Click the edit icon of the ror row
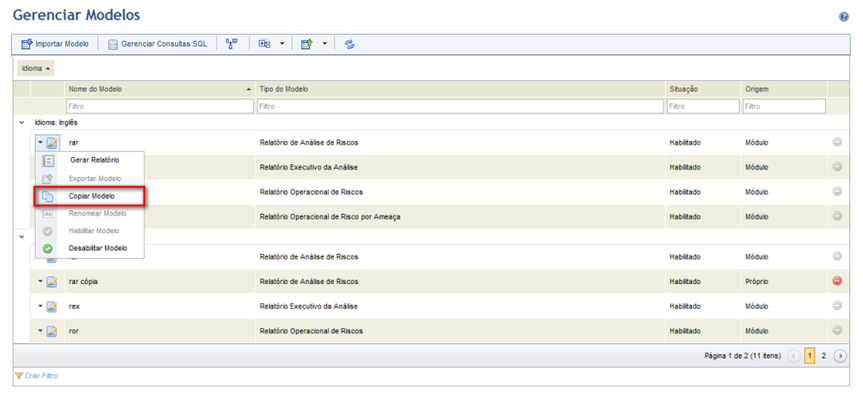 52,331
